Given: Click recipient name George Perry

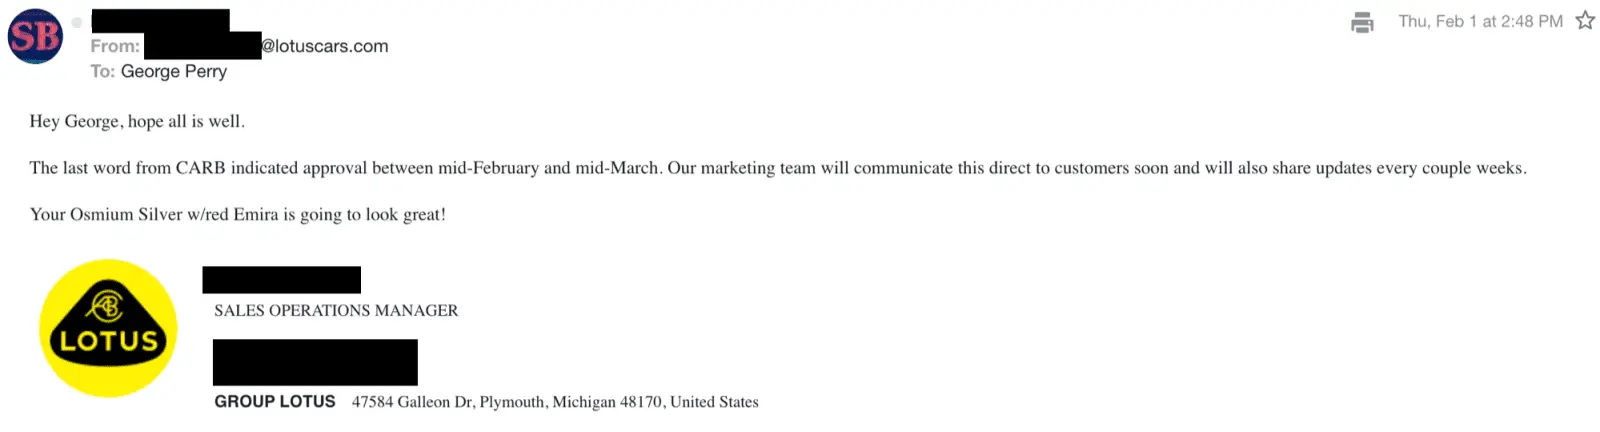Looking at the screenshot, I should (174, 71).
